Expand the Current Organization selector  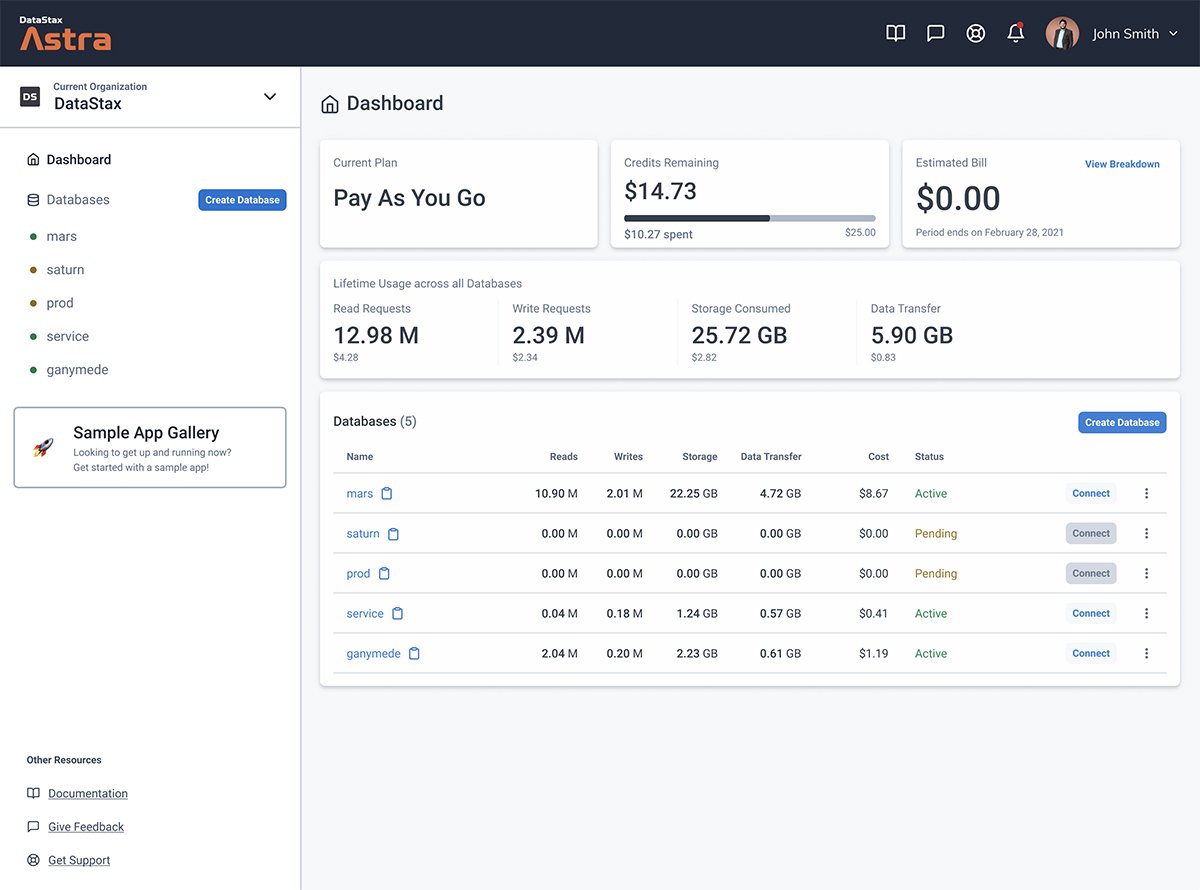pyautogui.click(x=269, y=96)
